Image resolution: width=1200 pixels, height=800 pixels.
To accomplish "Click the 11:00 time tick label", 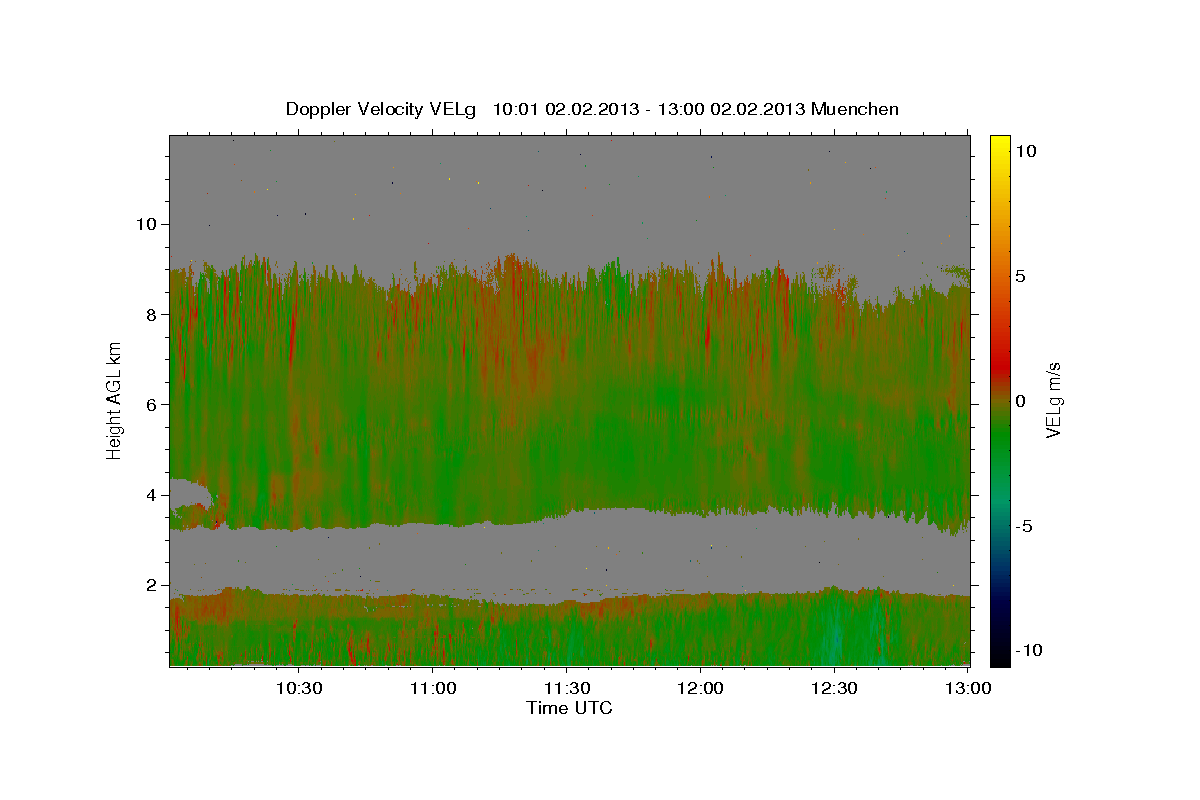I will click(433, 689).
